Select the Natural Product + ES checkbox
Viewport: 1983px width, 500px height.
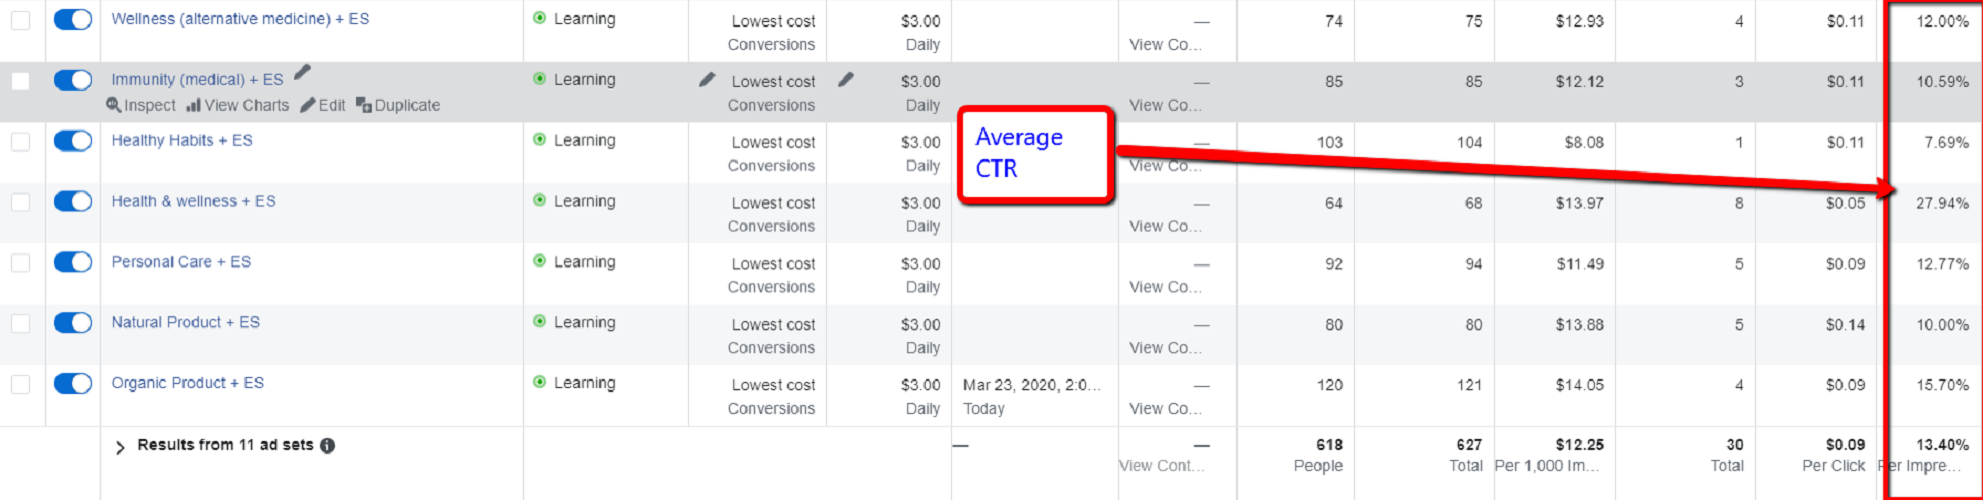coord(20,324)
